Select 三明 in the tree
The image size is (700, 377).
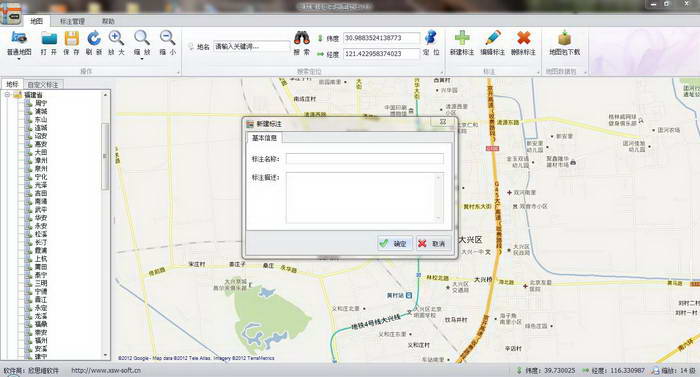pos(41,283)
